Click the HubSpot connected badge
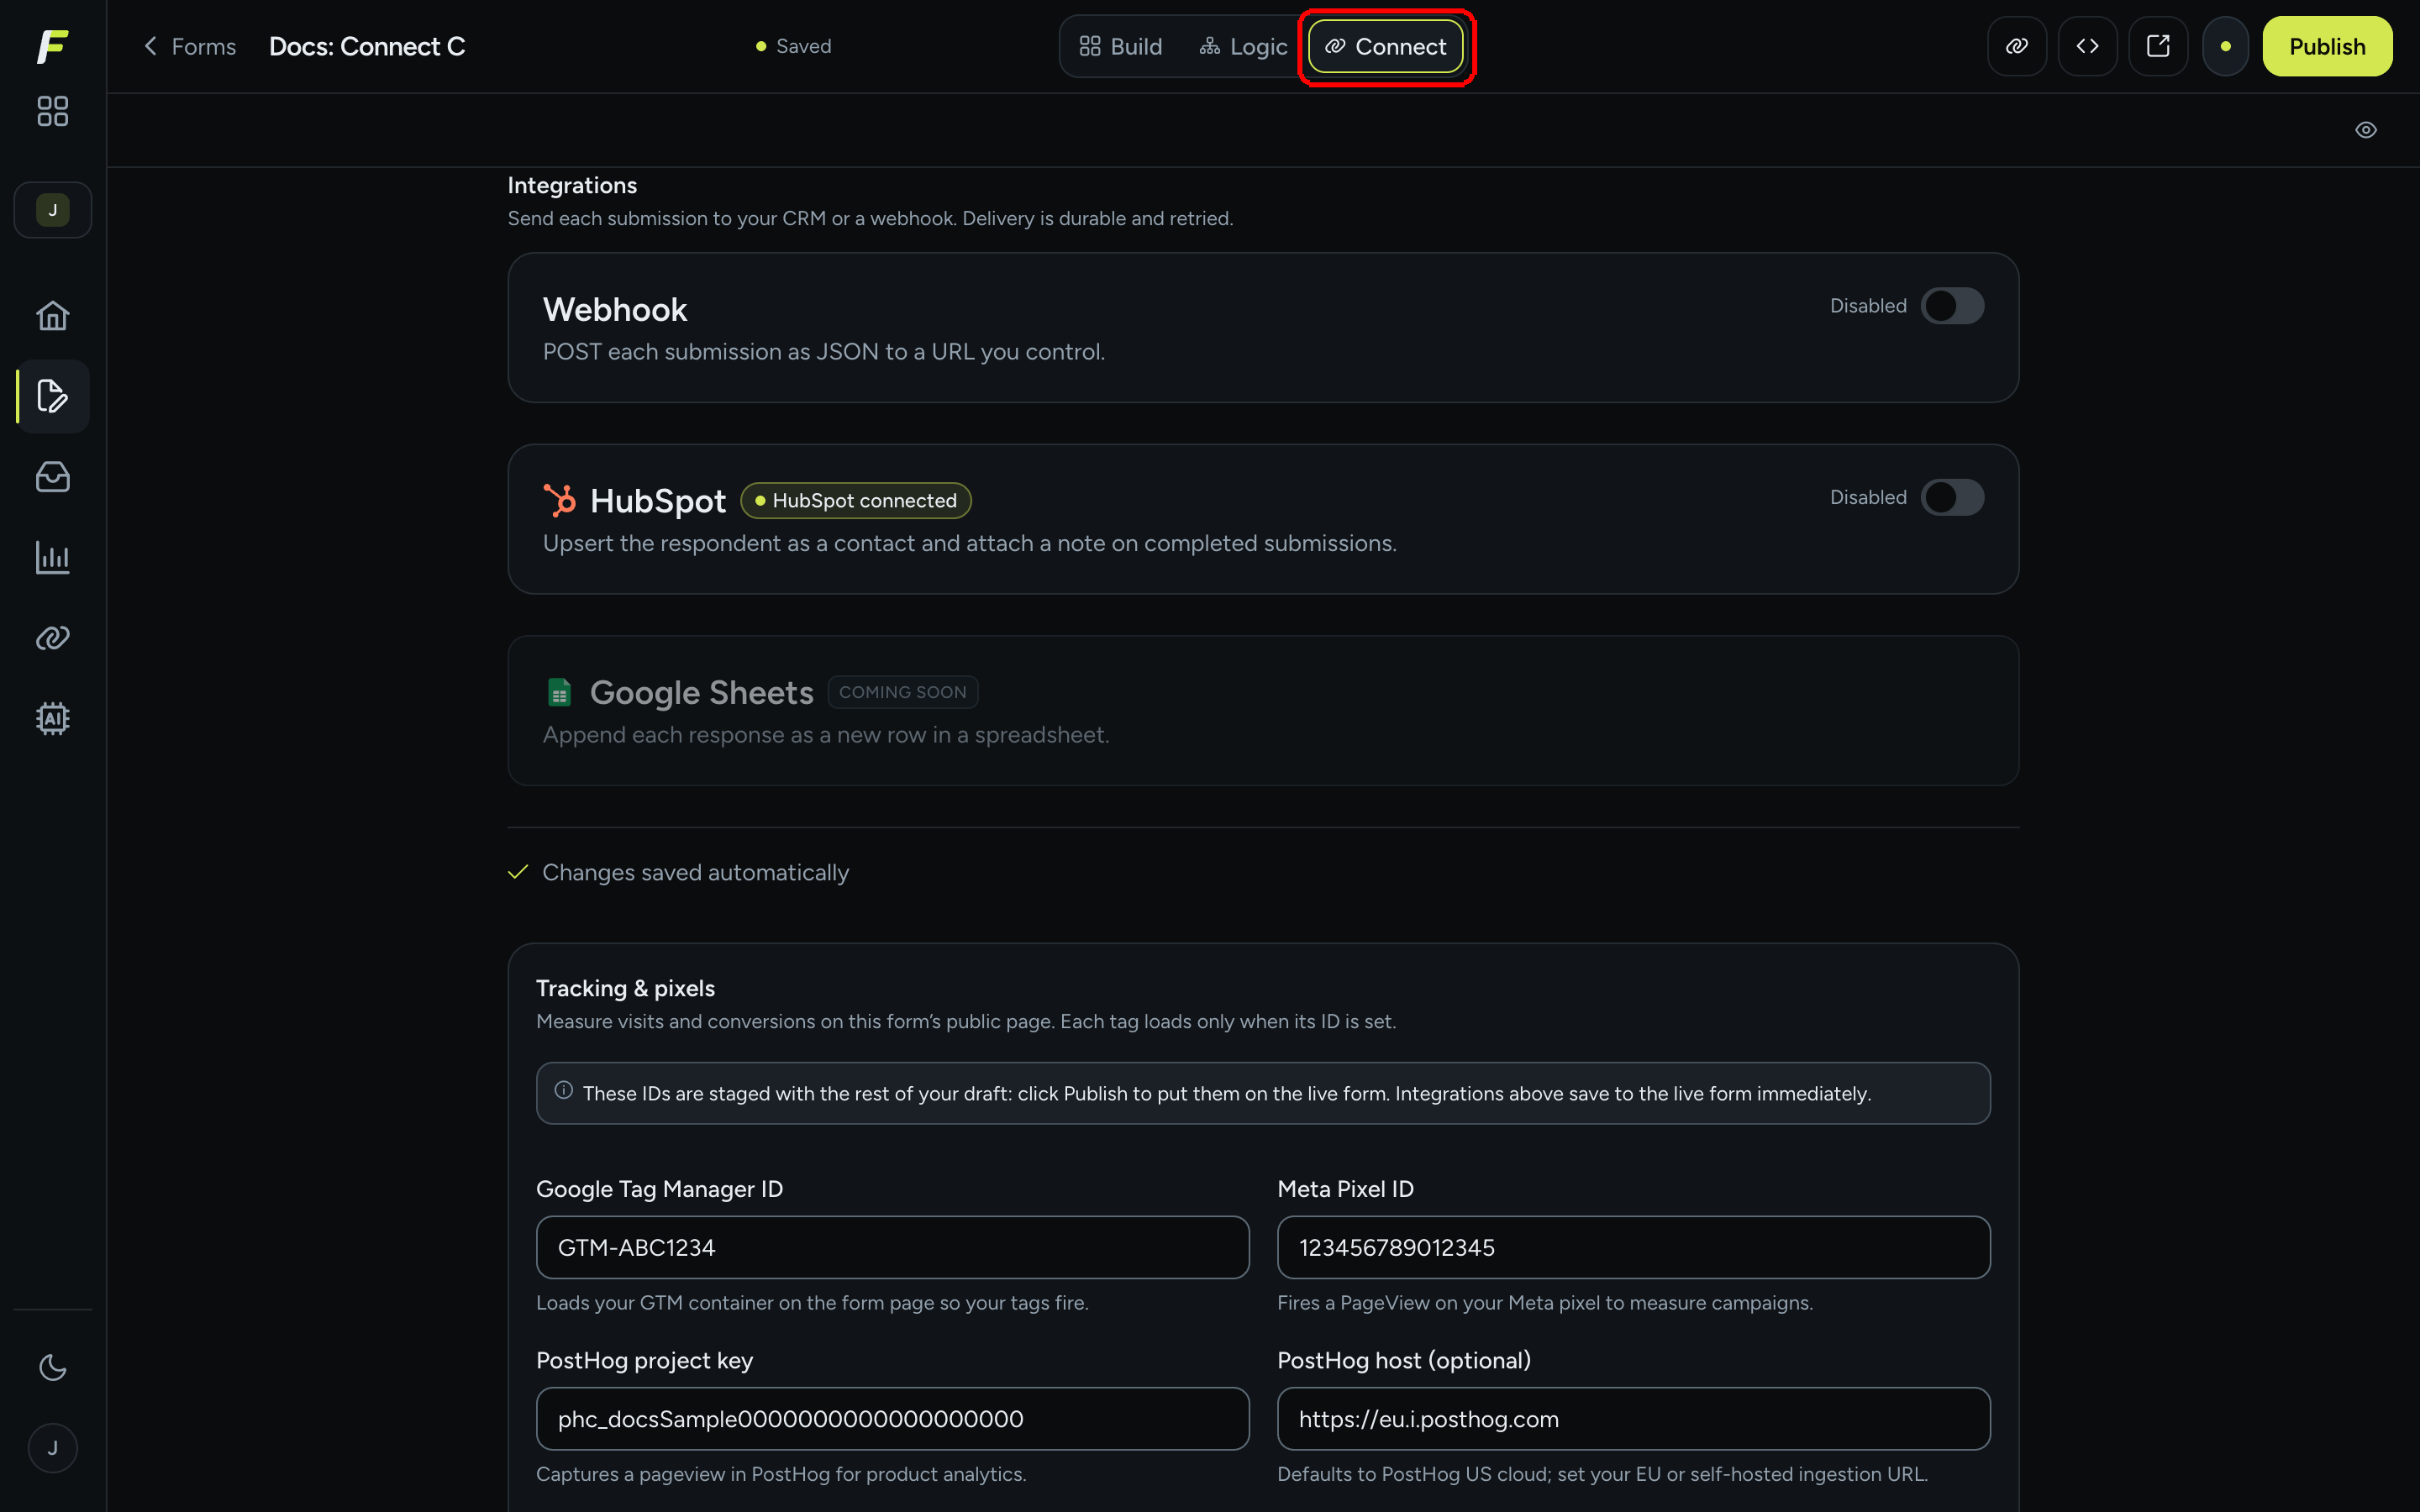This screenshot has height=1512, width=2420. coord(855,501)
